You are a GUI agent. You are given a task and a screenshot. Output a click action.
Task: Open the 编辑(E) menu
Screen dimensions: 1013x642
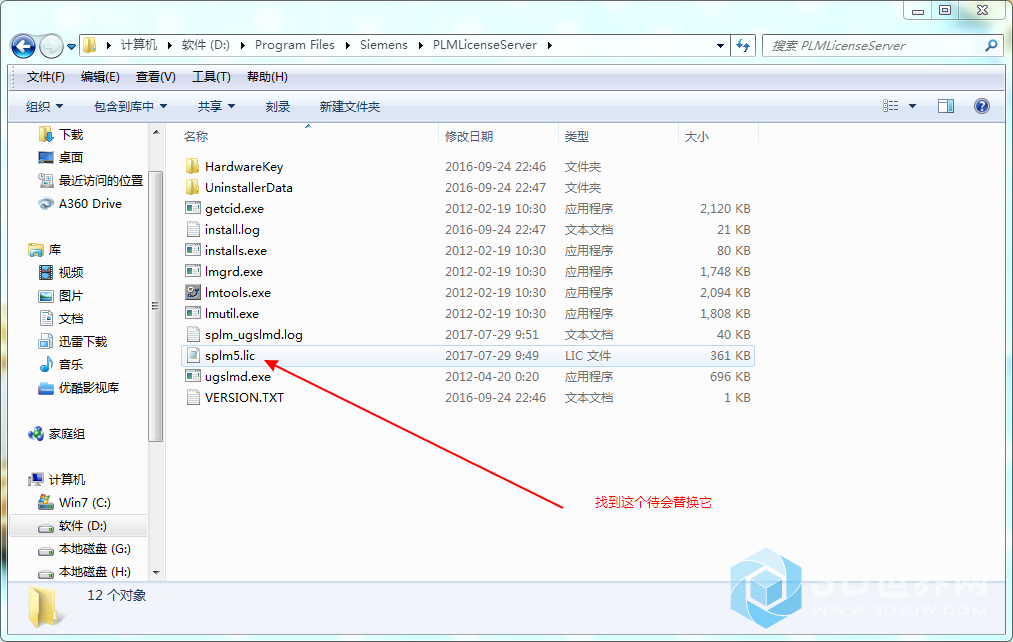tap(100, 77)
